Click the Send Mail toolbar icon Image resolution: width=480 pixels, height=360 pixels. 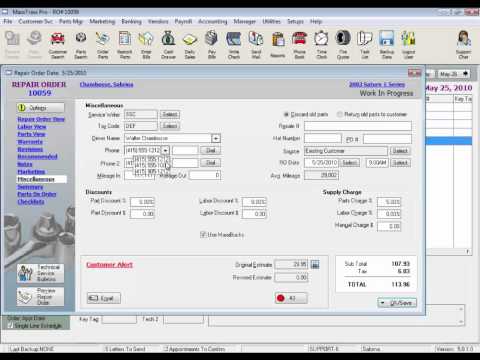coord(256,45)
